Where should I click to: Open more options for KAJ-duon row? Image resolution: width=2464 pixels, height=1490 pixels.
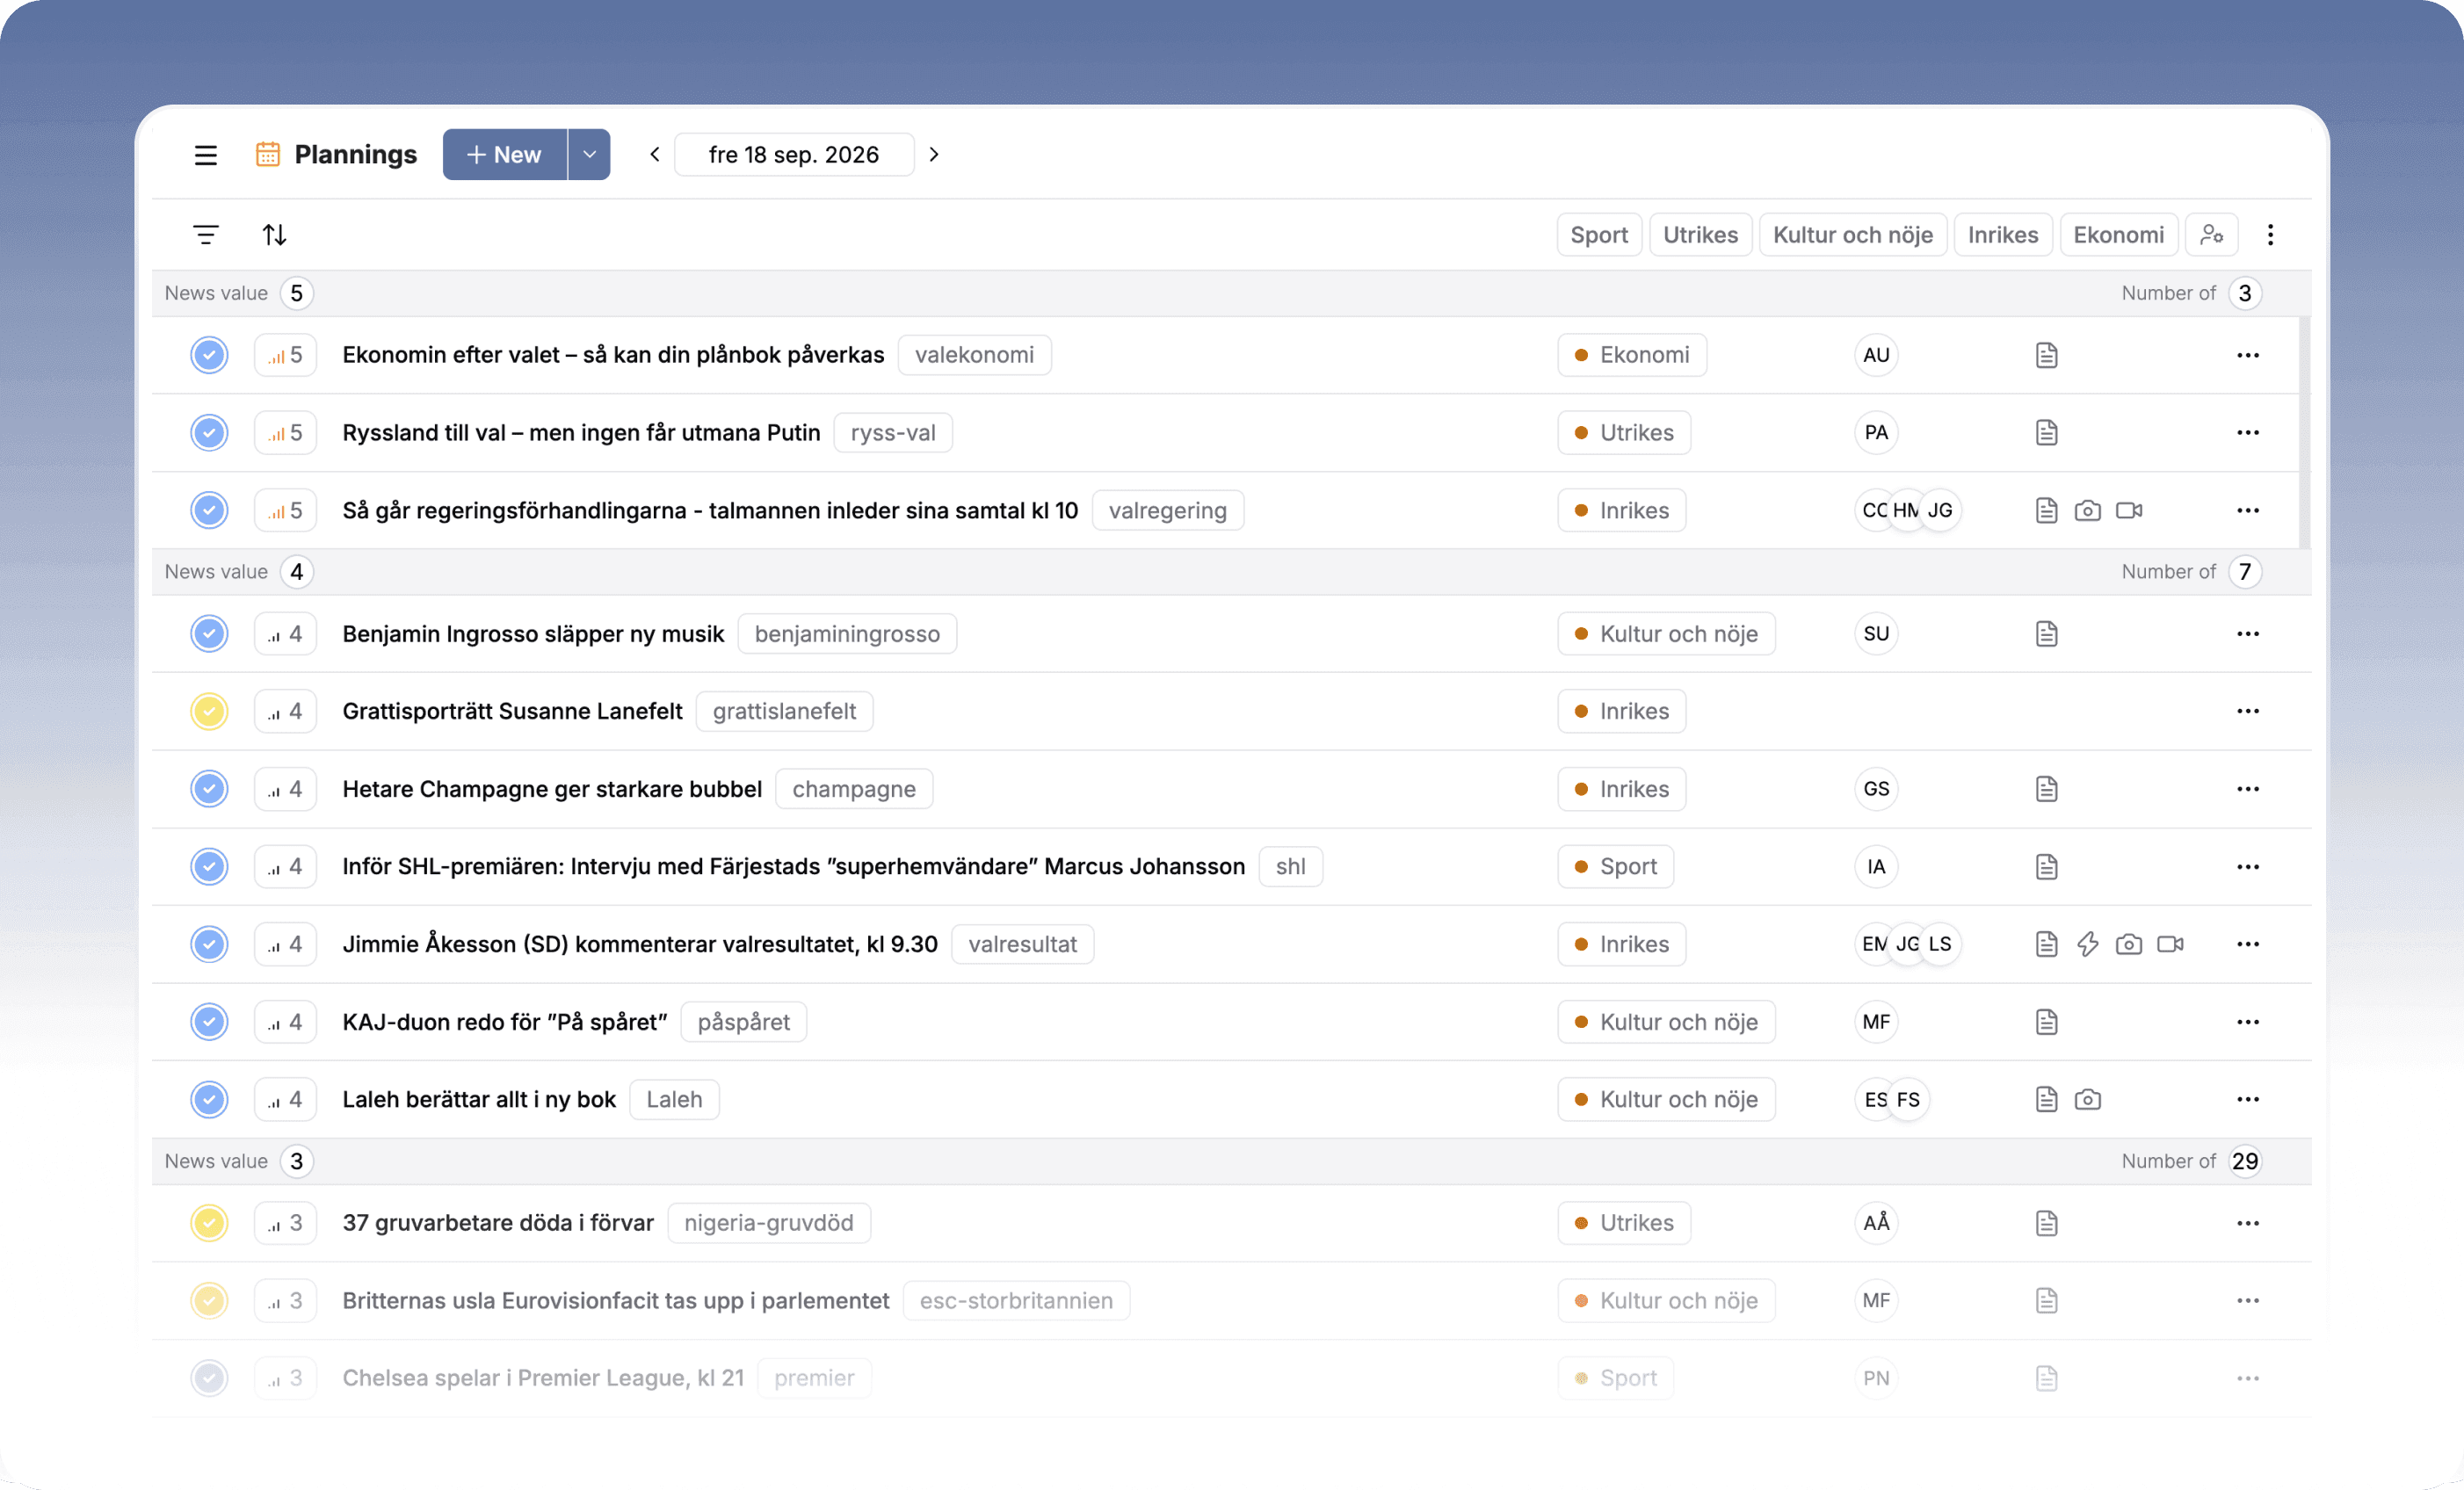tap(2248, 1022)
